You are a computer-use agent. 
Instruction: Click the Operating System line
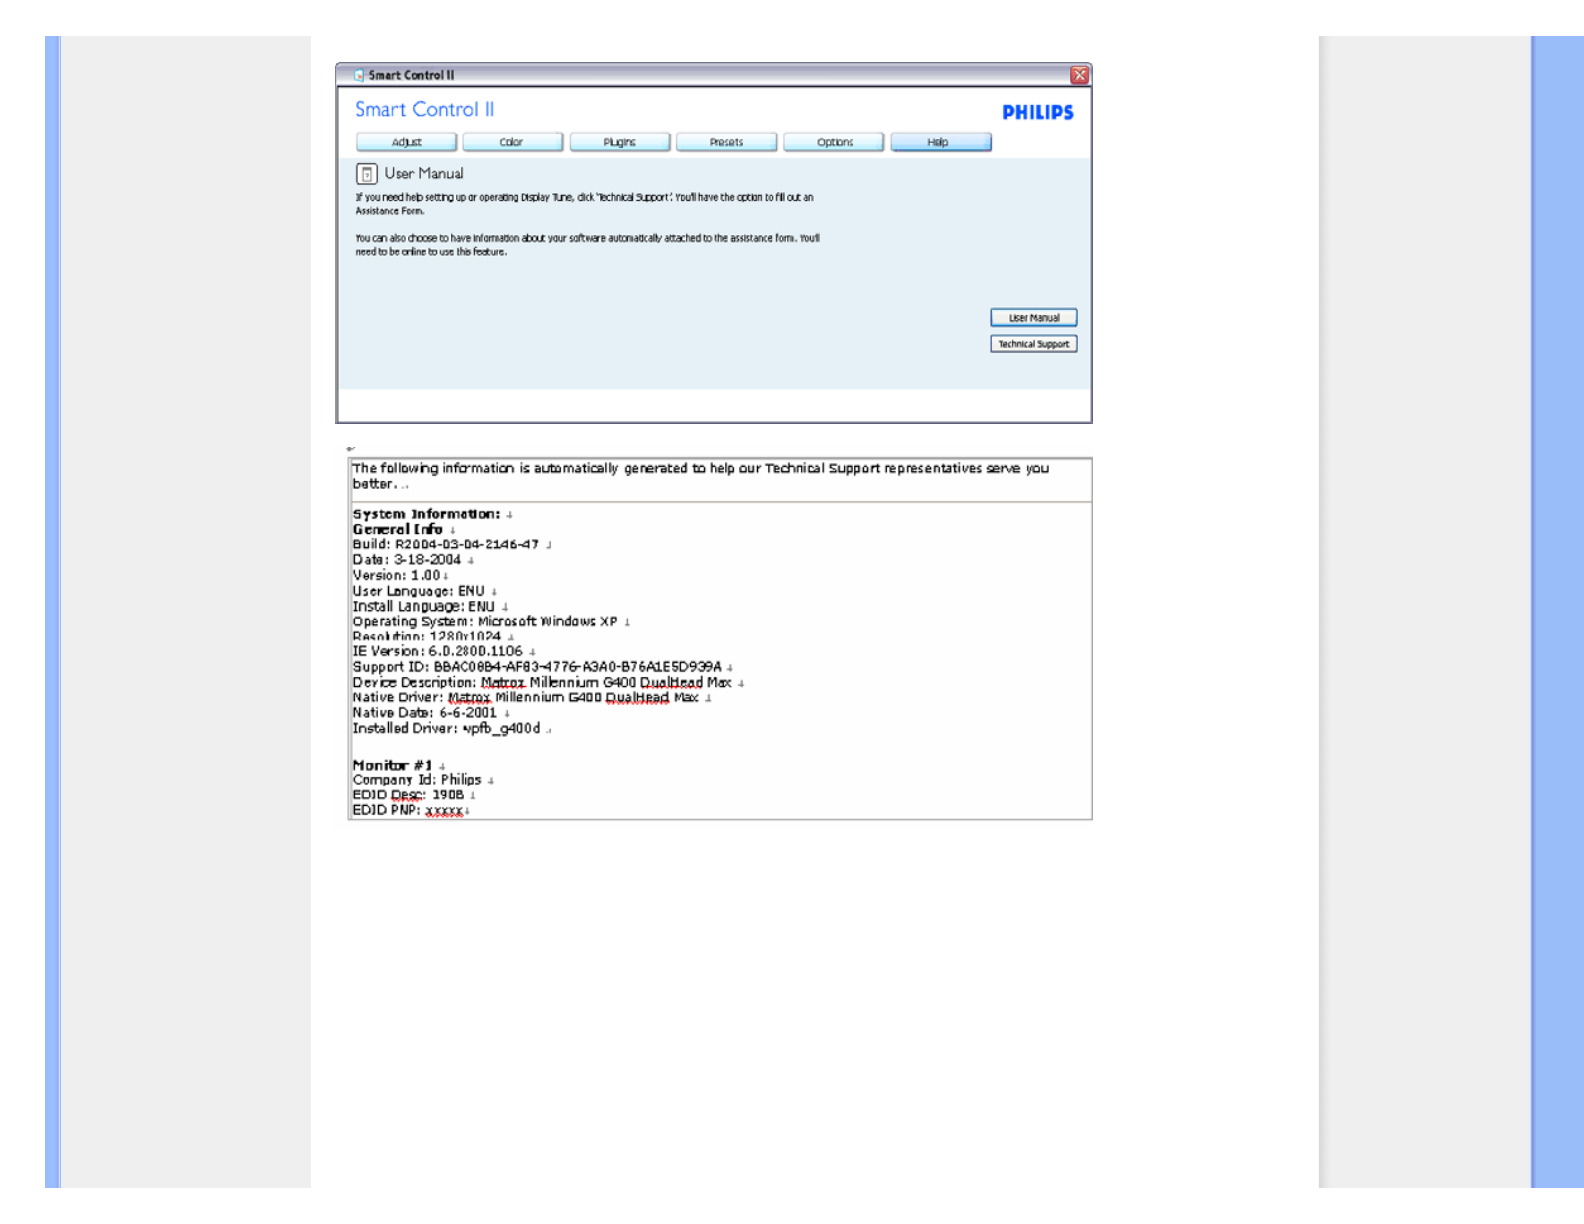click(485, 622)
